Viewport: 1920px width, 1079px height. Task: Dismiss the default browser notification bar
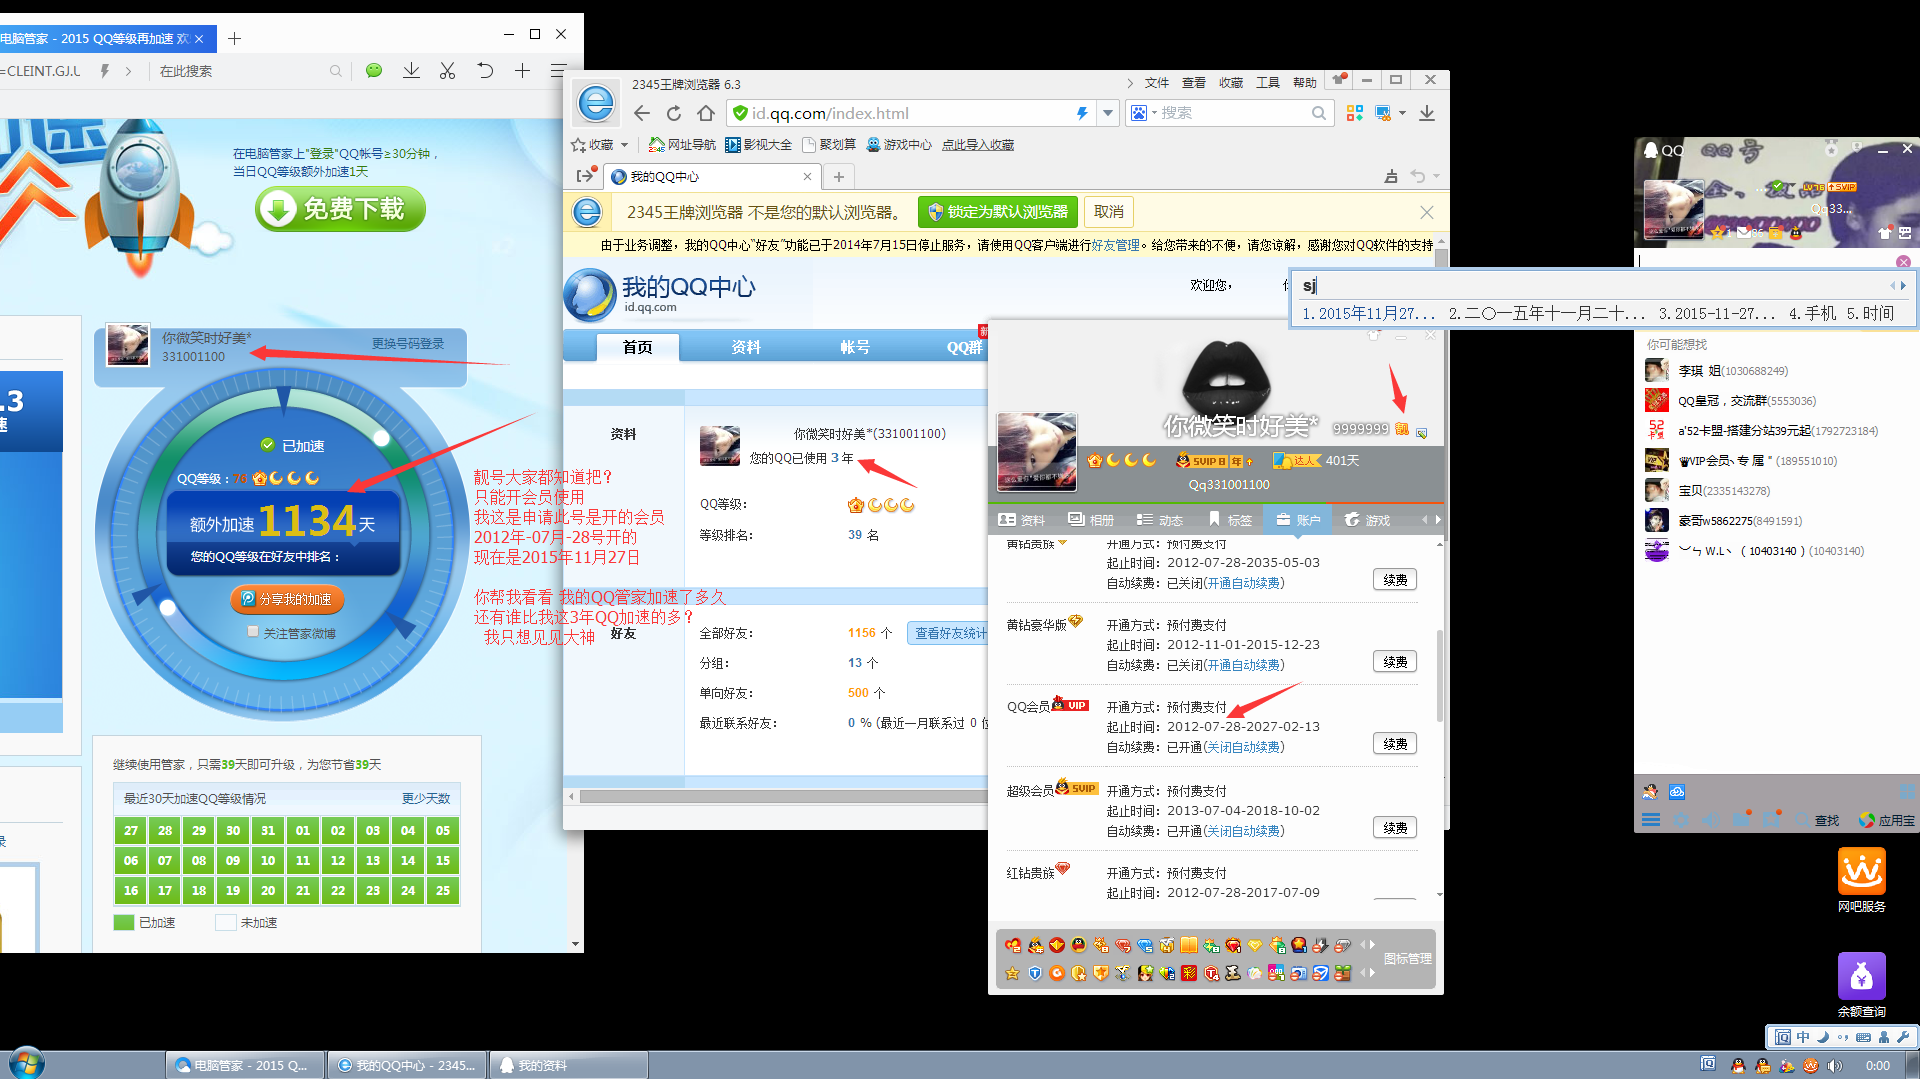pyautogui.click(x=1427, y=213)
